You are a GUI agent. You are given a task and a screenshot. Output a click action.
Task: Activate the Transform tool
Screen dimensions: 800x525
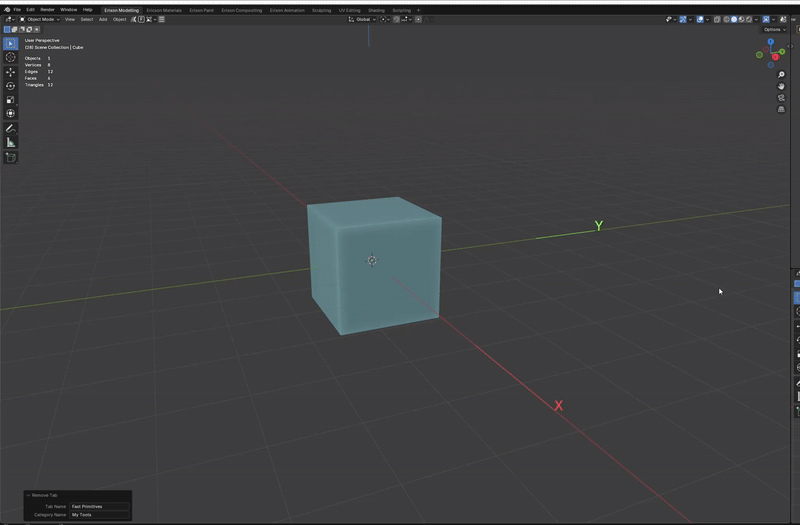point(10,113)
